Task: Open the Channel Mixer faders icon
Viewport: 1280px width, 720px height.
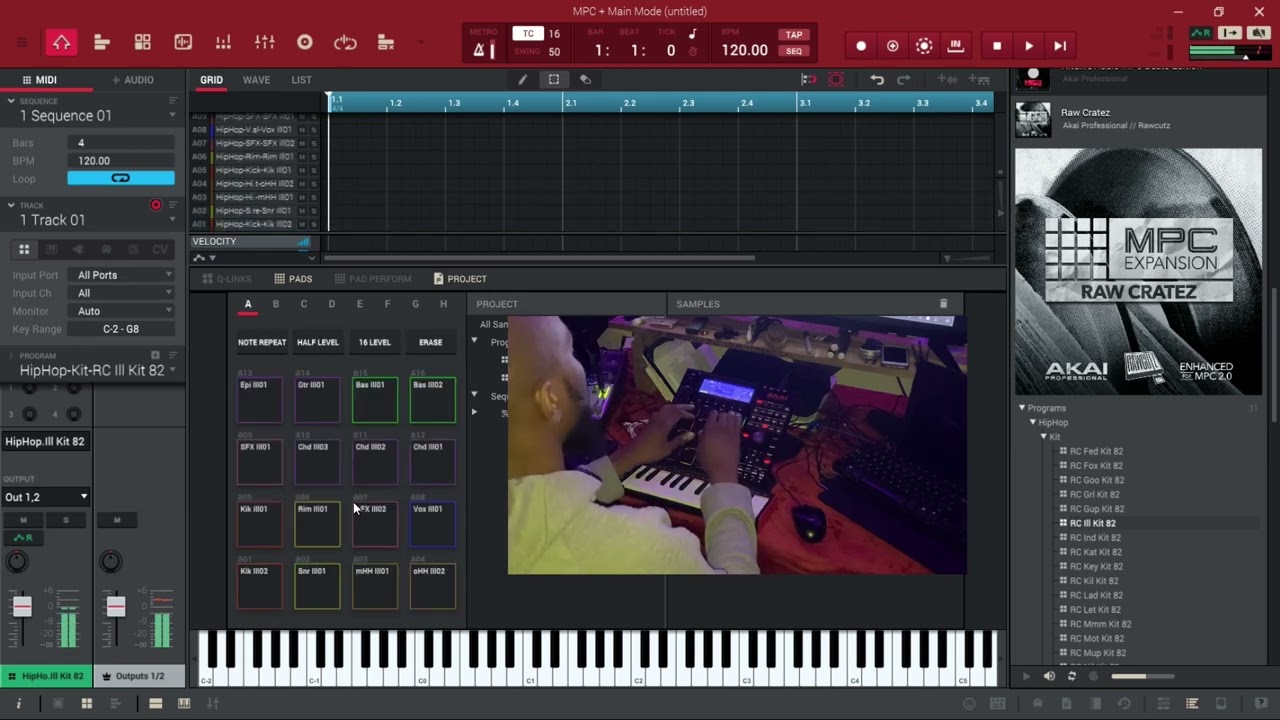Action: (x=264, y=42)
